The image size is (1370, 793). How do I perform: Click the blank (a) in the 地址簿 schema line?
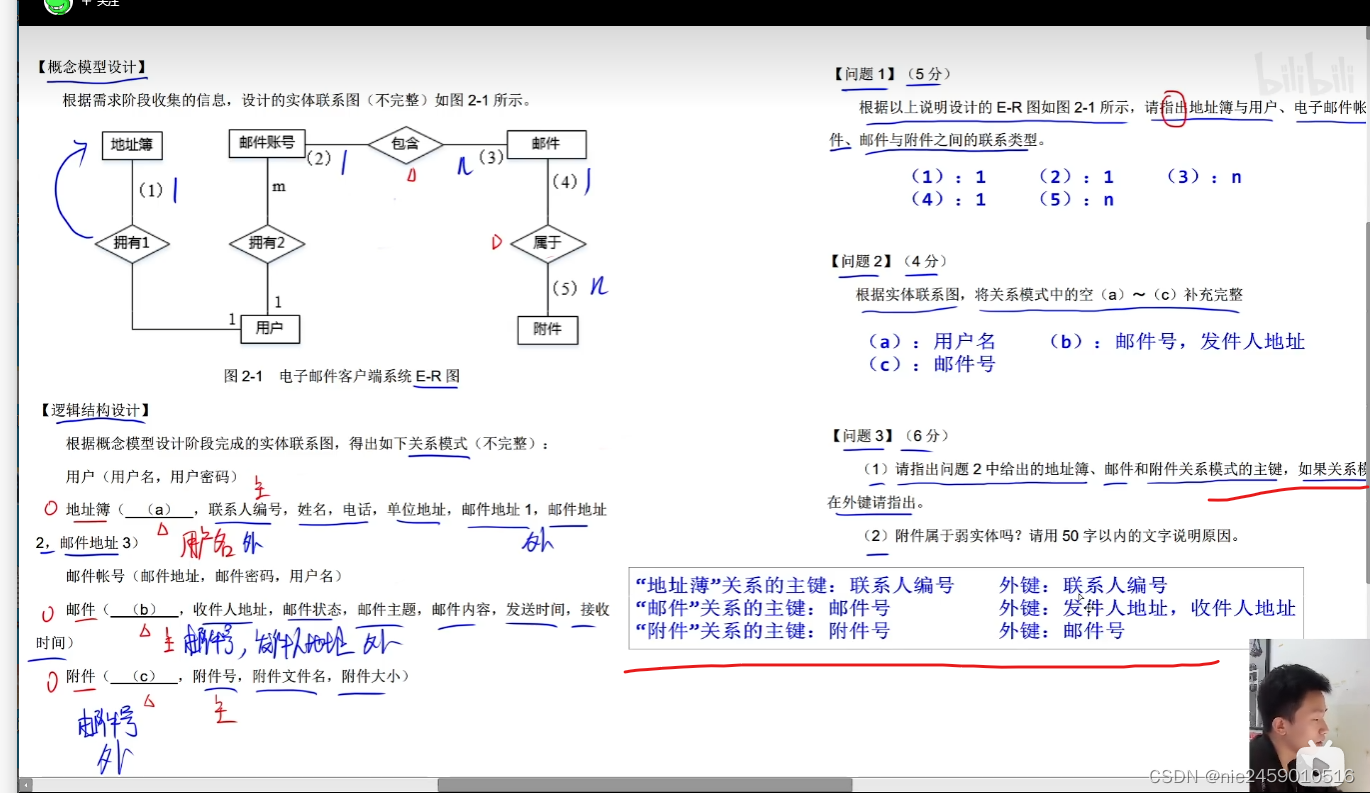pos(157,510)
